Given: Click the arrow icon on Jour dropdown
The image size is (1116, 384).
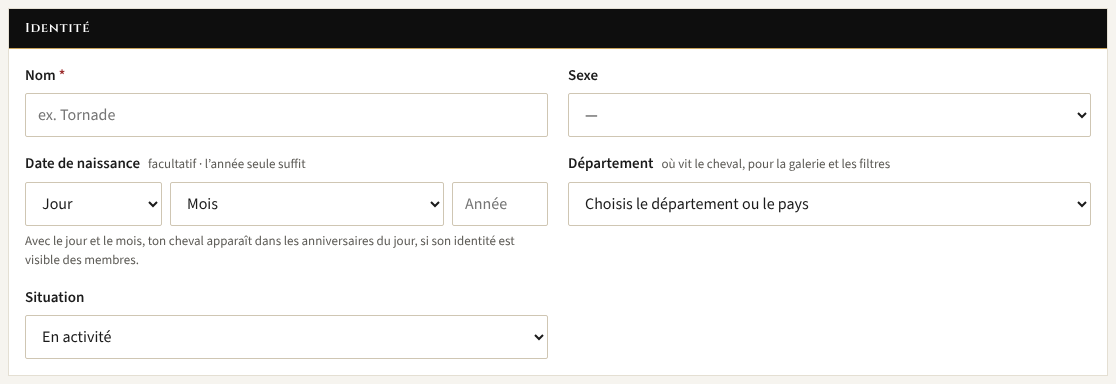Looking at the screenshot, I should click(x=152, y=204).
